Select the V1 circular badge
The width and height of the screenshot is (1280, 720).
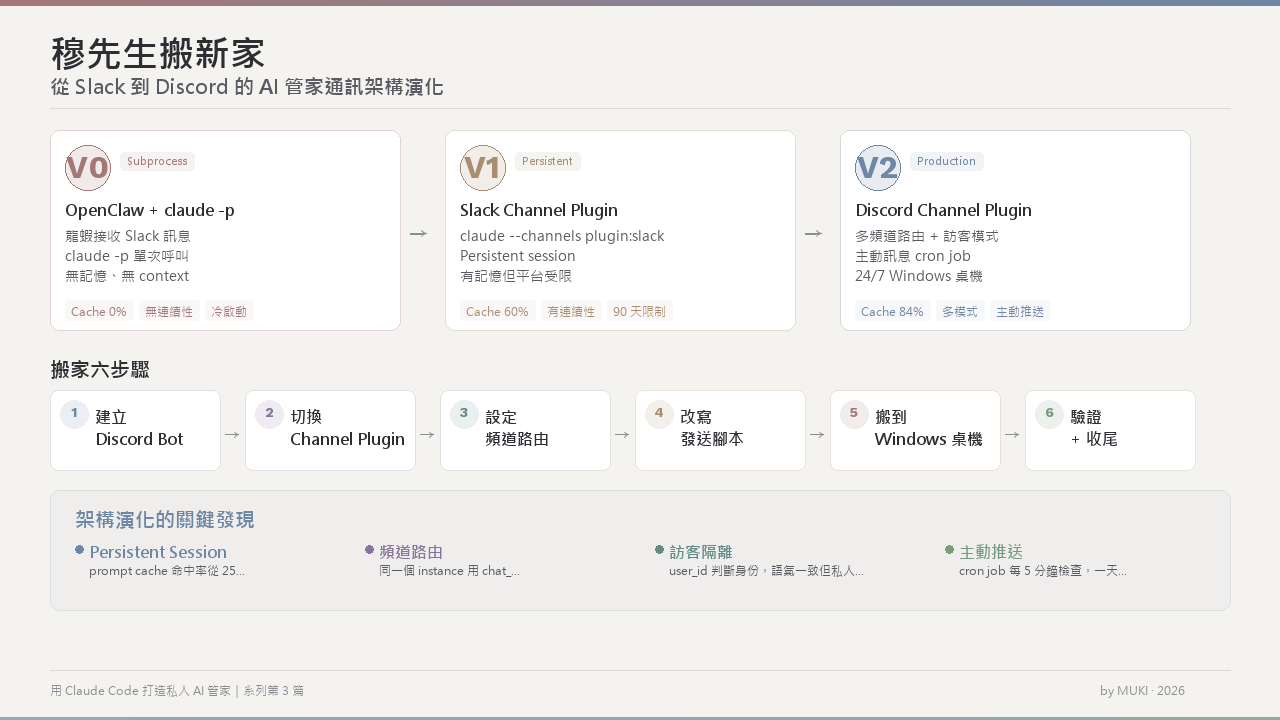coord(483,168)
